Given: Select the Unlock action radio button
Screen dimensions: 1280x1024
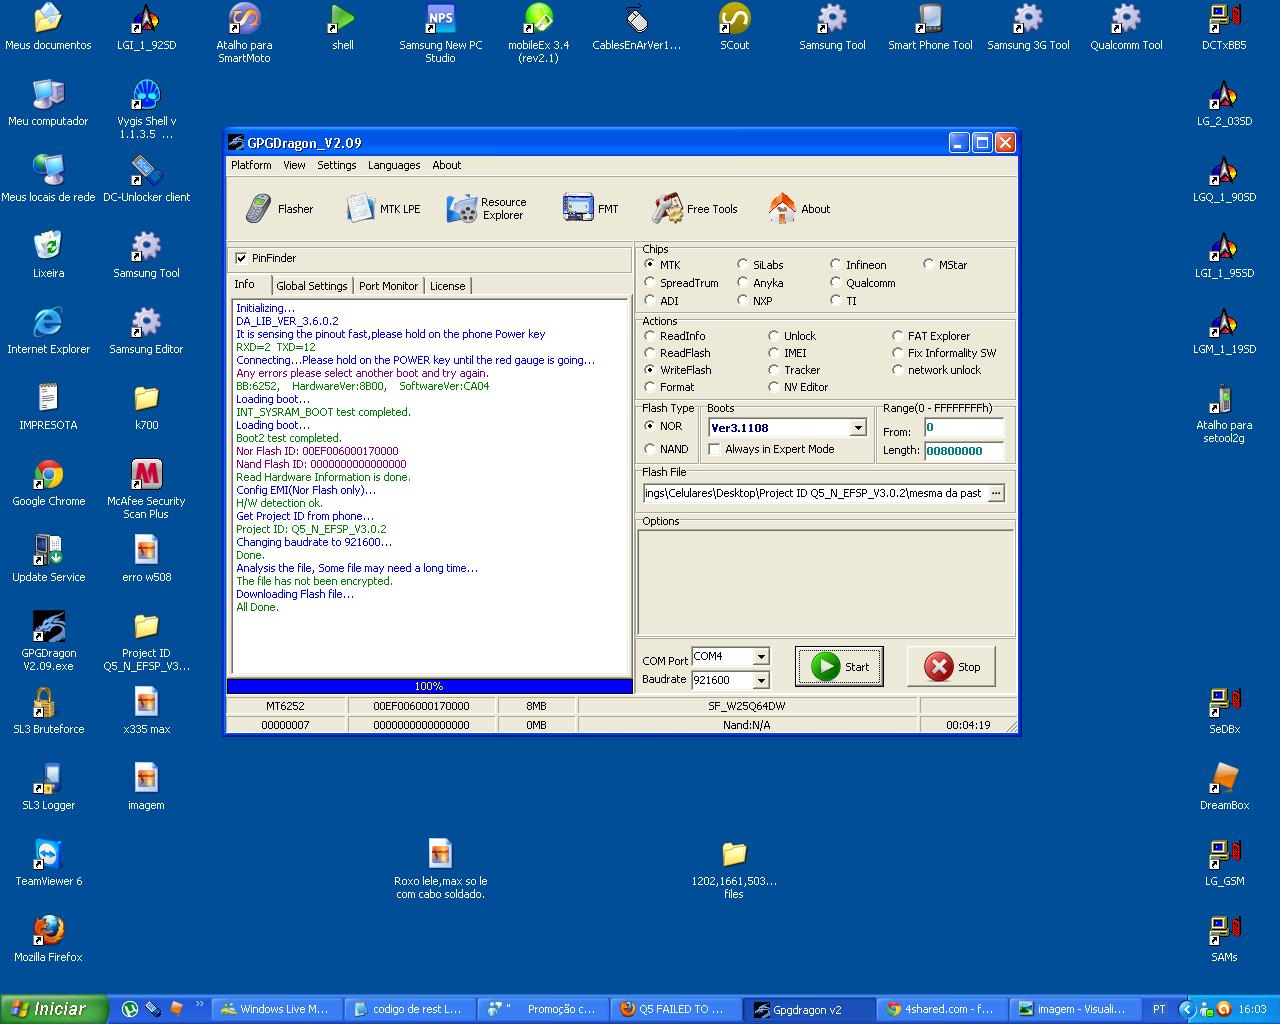Looking at the screenshot, I should [774, 336].
